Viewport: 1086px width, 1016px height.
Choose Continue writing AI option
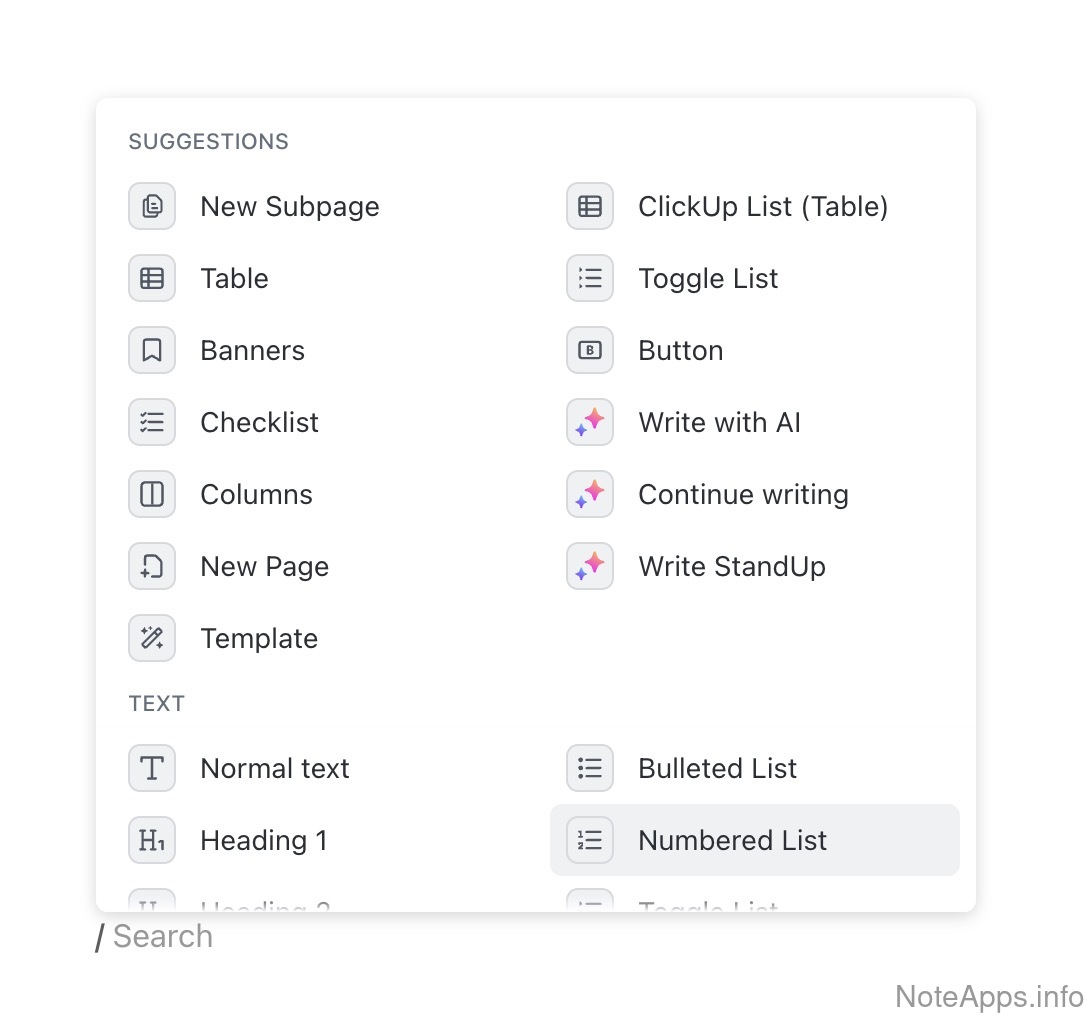point(742,495)
